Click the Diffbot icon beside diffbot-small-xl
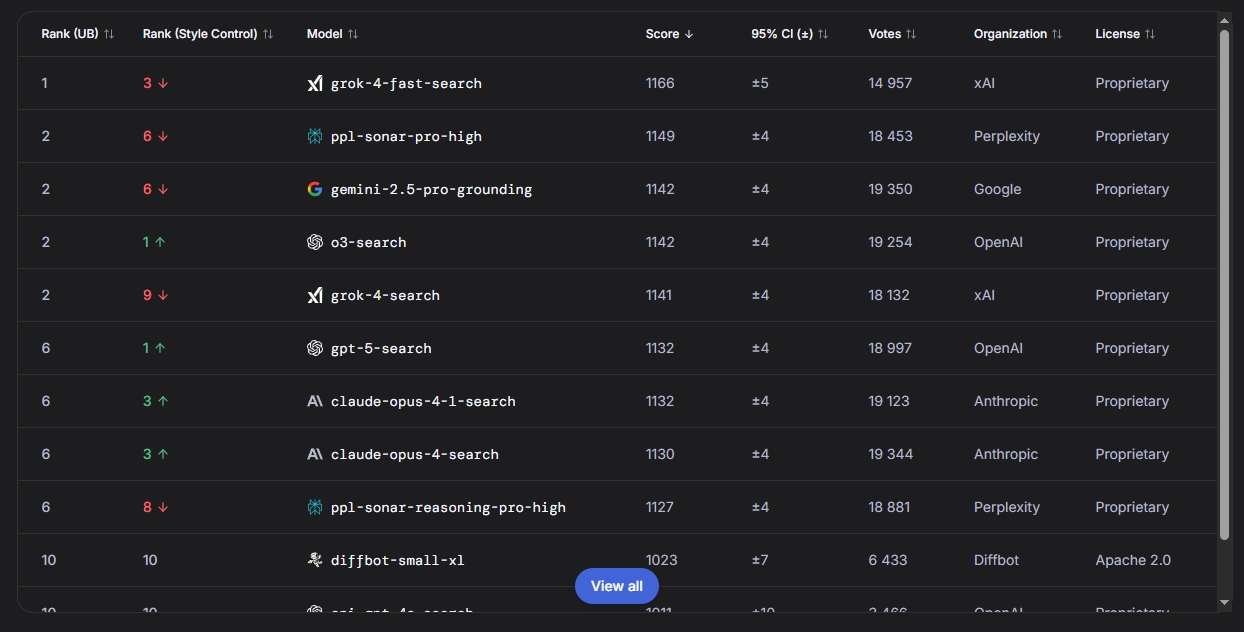 pos(314,560)
